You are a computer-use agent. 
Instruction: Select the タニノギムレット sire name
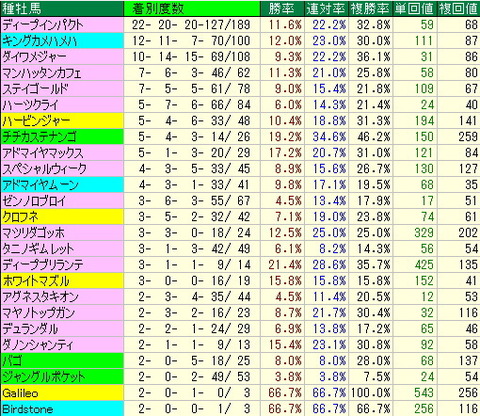point(38,249)
